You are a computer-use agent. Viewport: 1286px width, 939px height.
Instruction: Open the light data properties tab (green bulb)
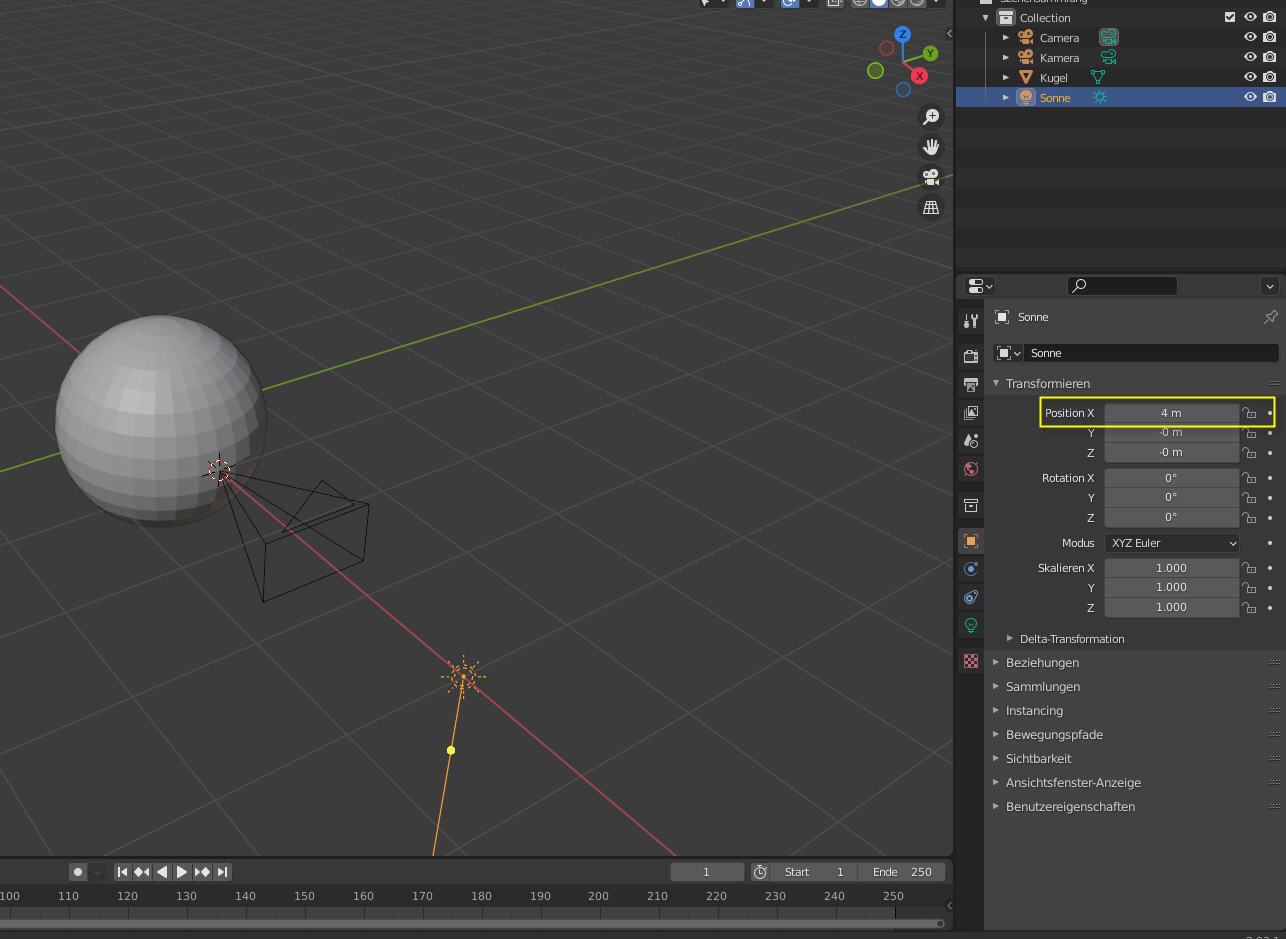point(970,625)
